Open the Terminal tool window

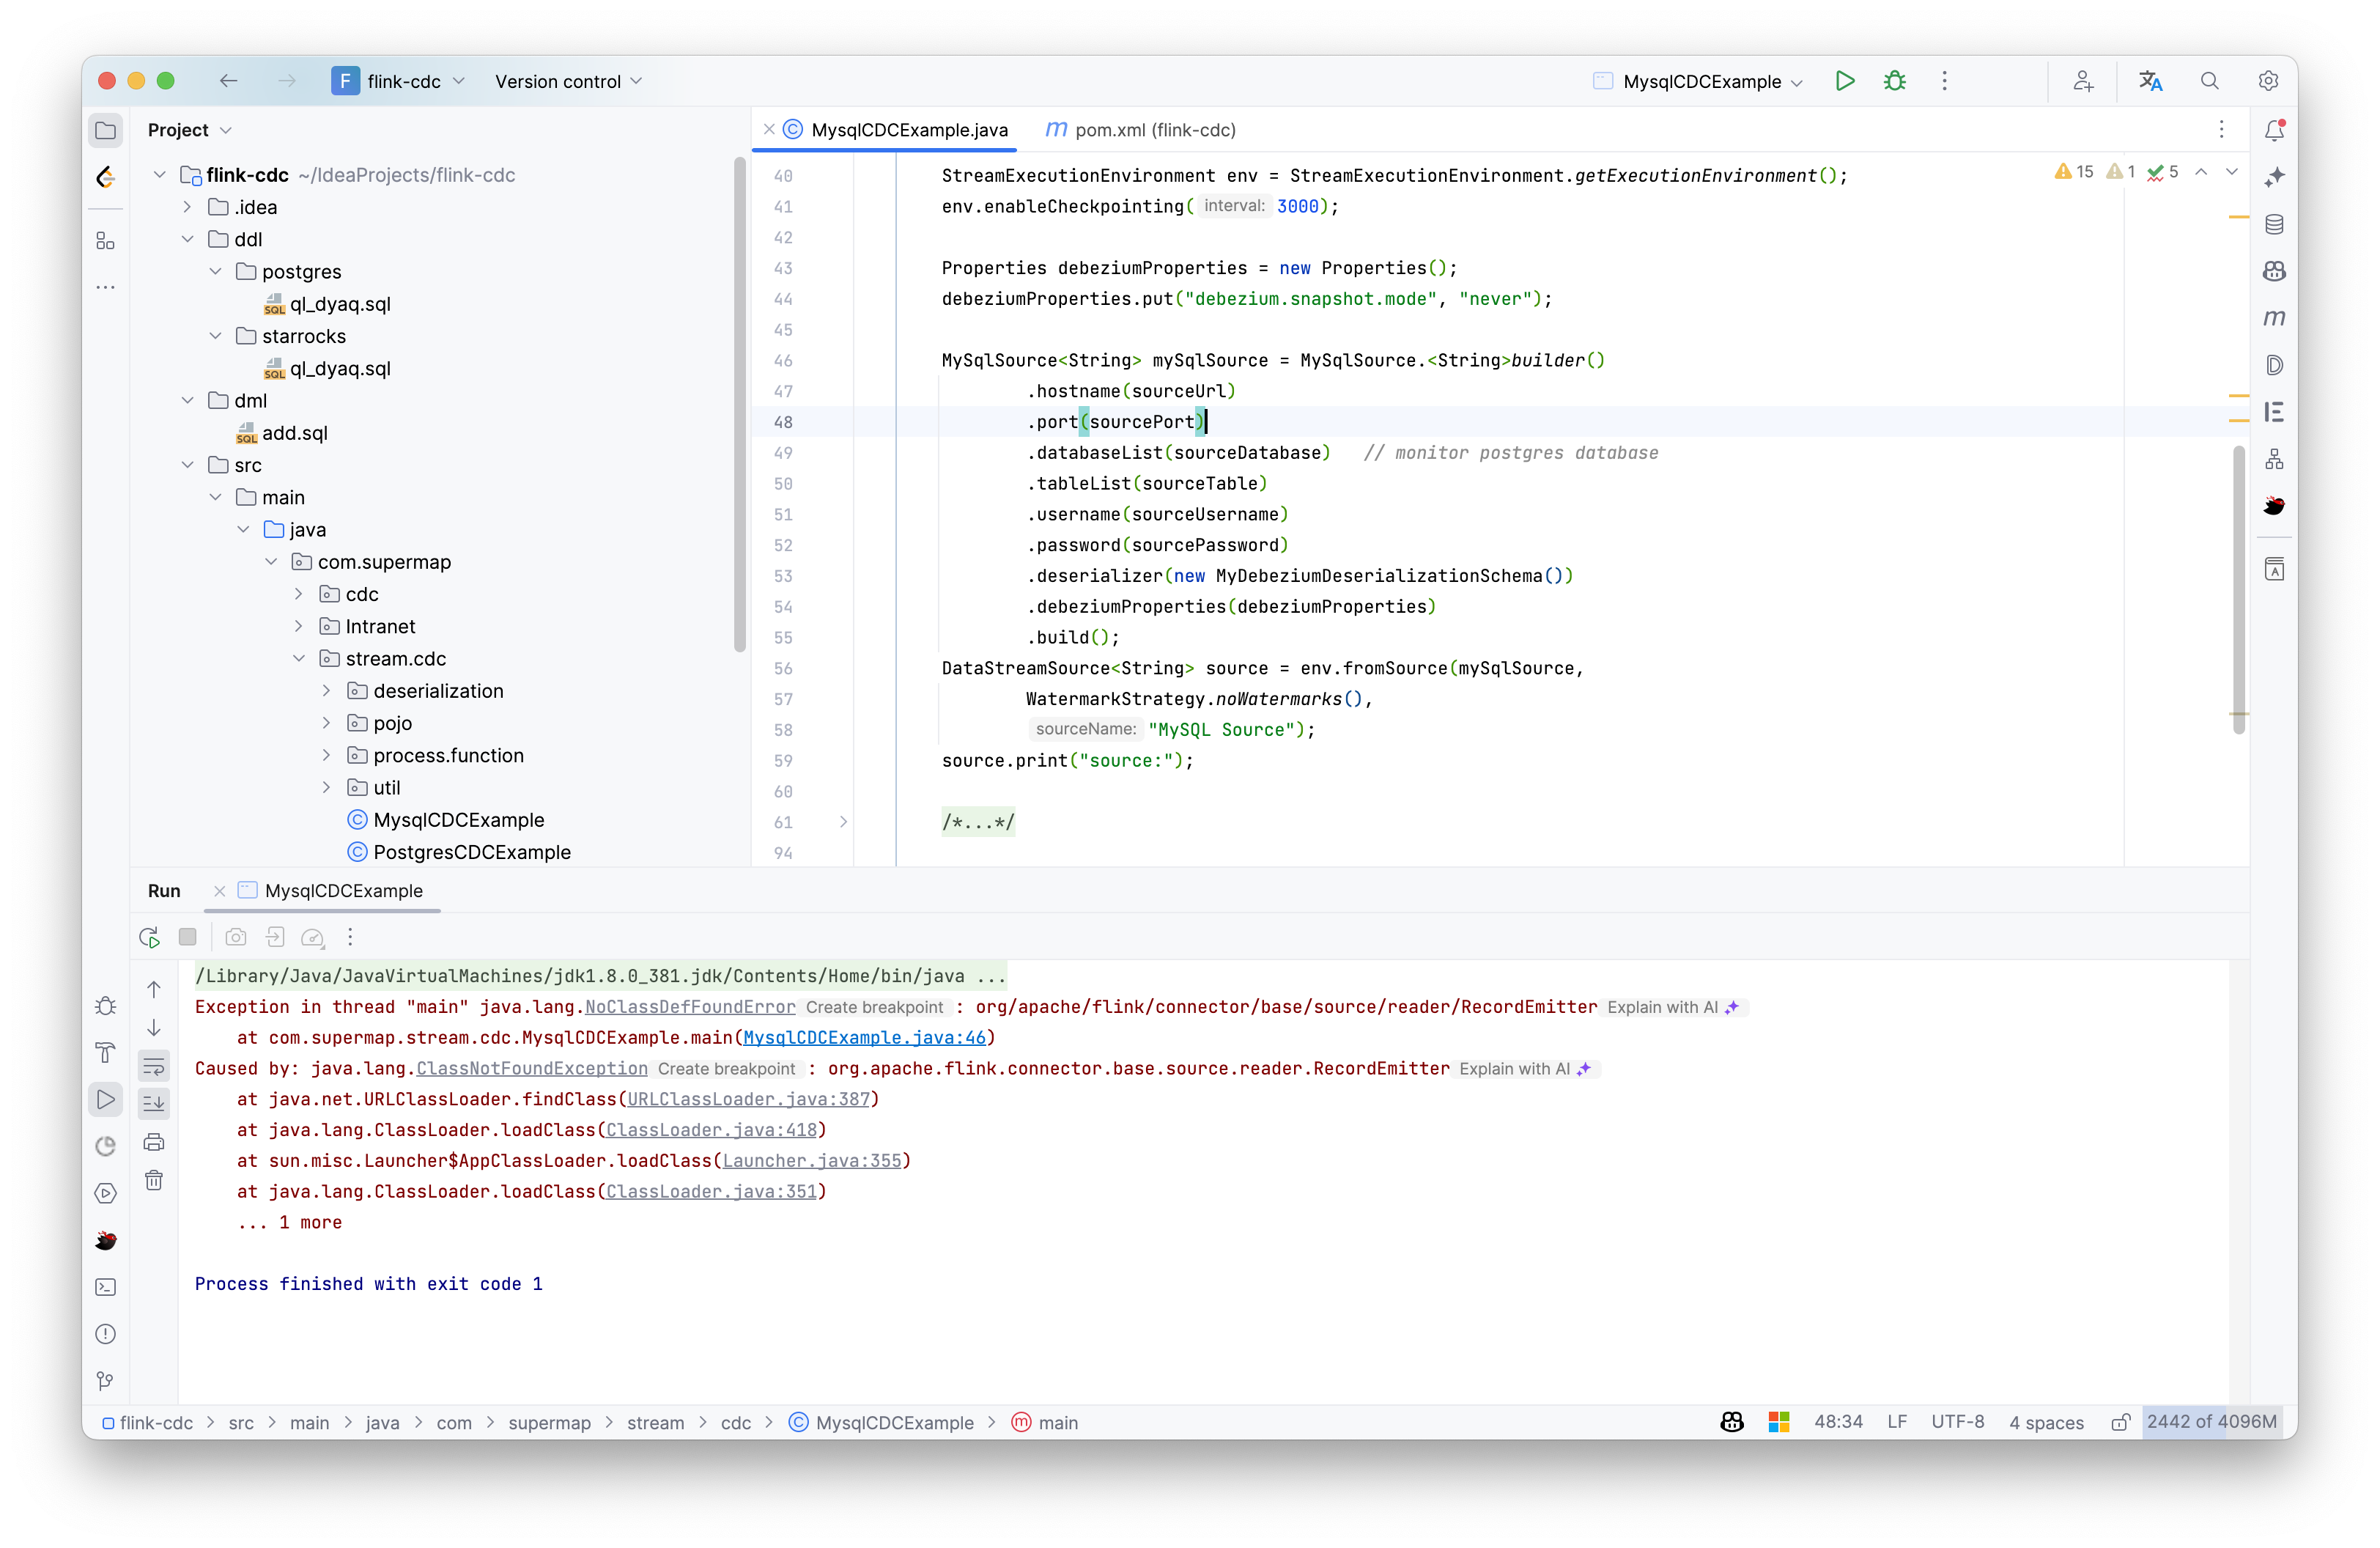point(105,1287)
